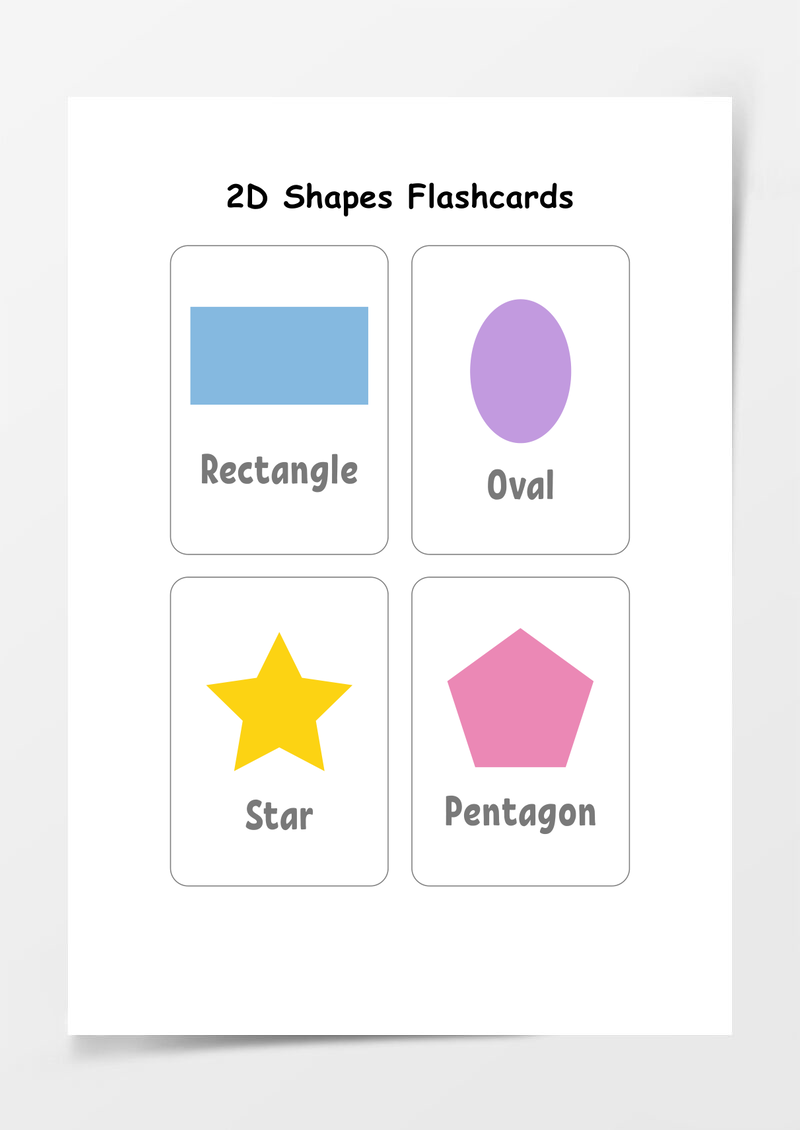
Task: Click the "Star" label under the star
Action: (x=279, y=815)
